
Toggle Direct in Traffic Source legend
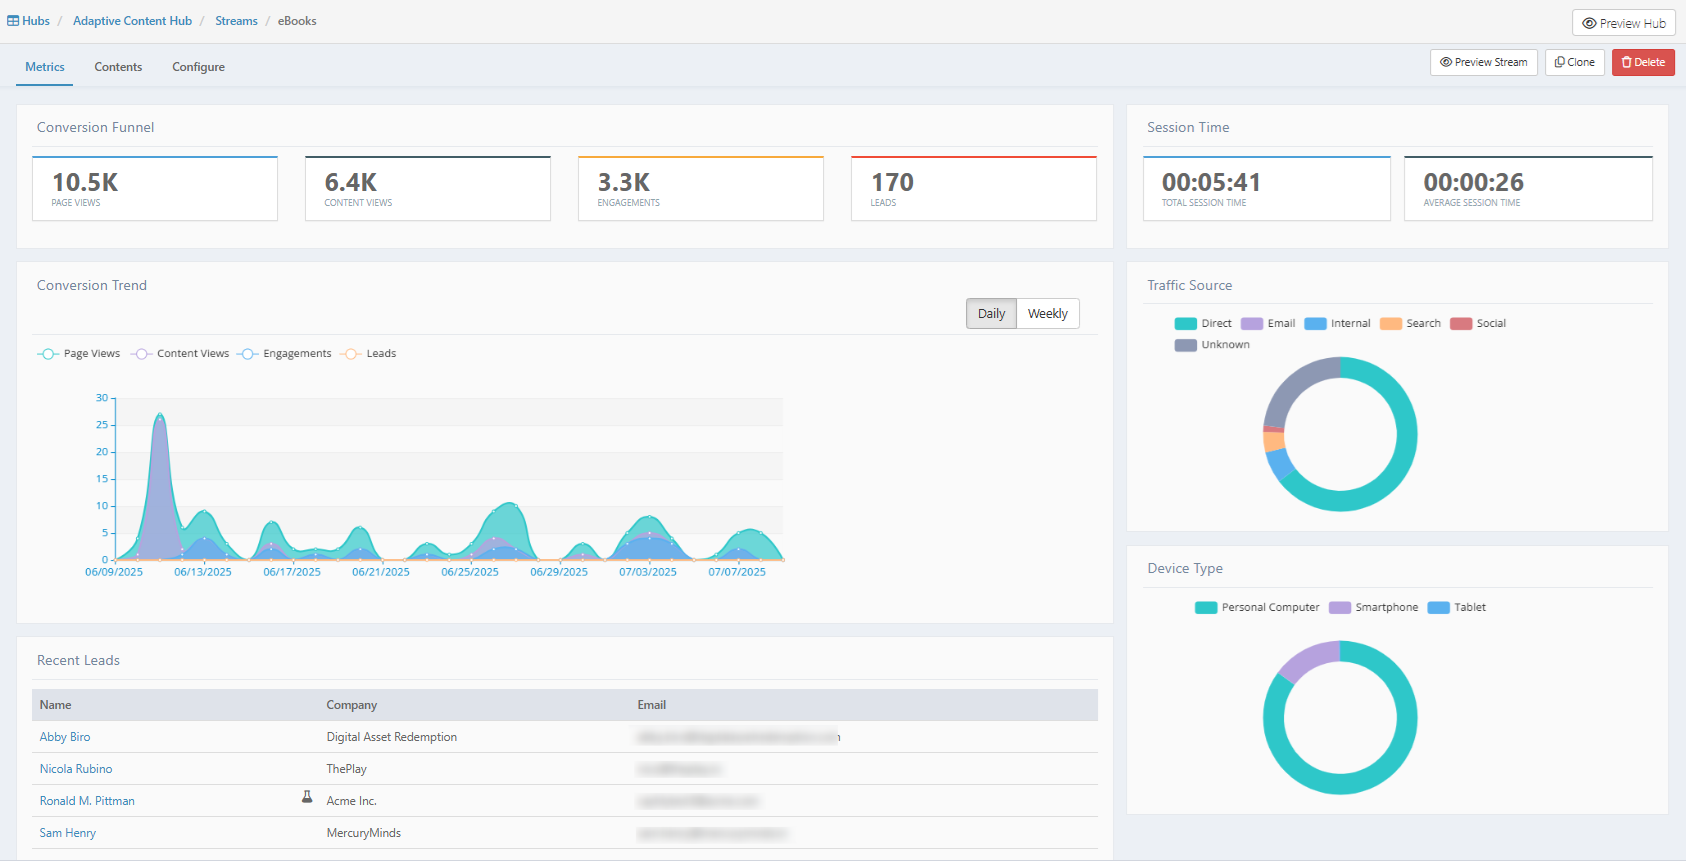pyautogui.click(x=1203, y=323)
